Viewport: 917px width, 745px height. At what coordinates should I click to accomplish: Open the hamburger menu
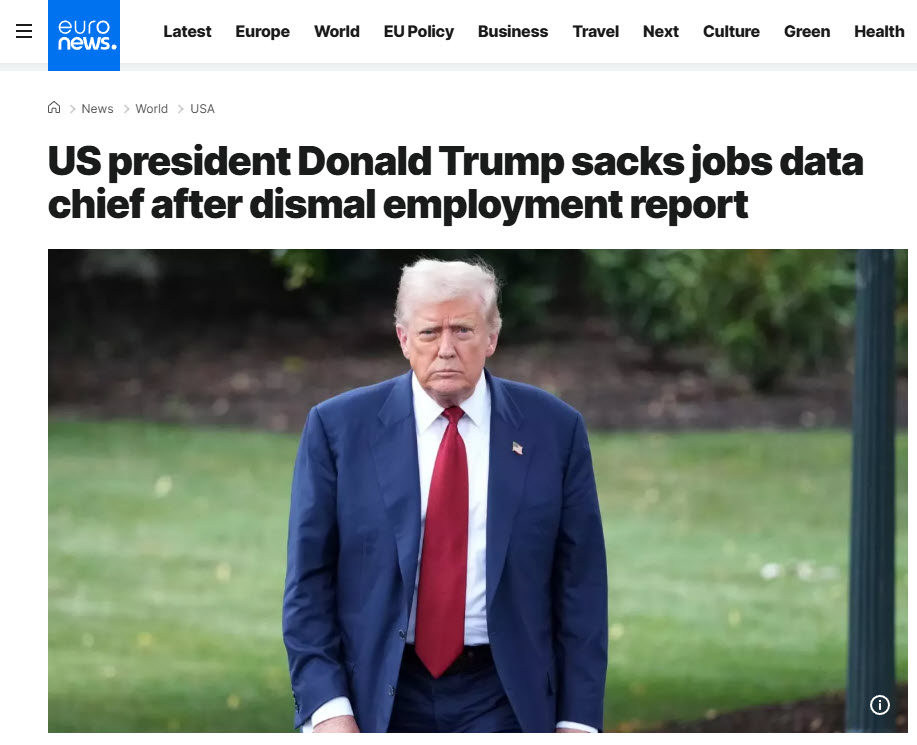point(24,31)
